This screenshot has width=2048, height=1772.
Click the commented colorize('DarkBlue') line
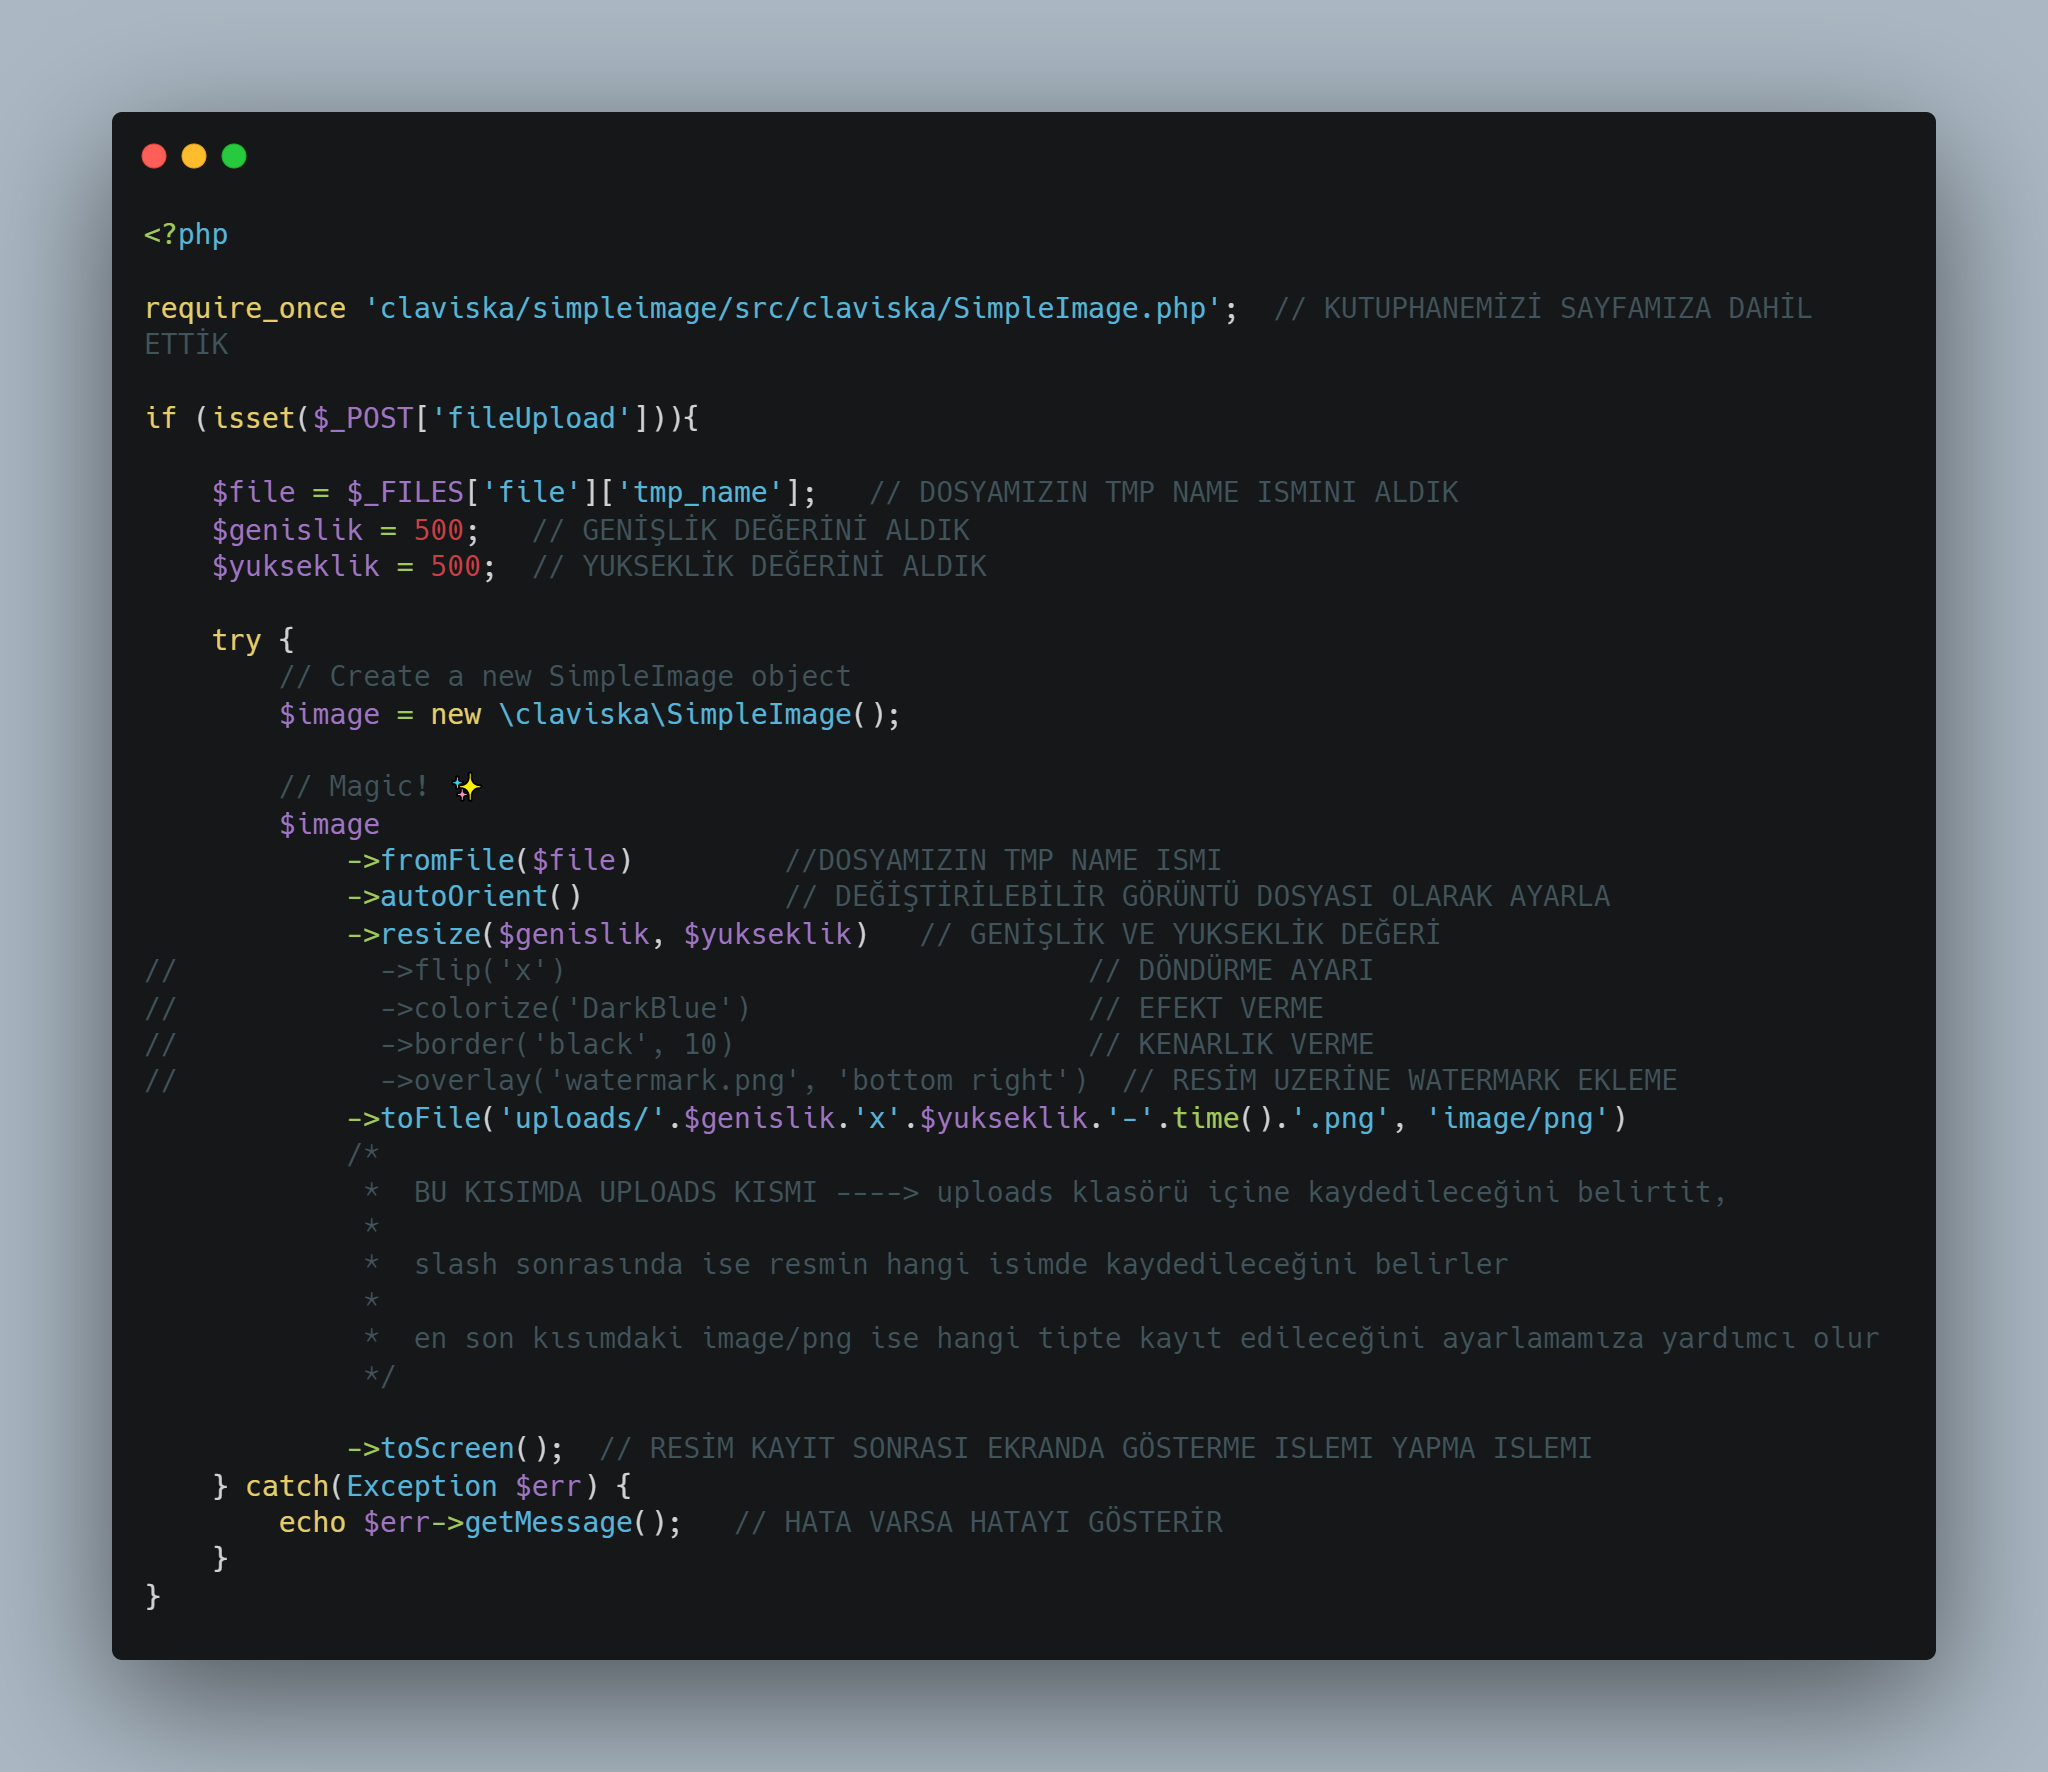tap(565, 1008)
